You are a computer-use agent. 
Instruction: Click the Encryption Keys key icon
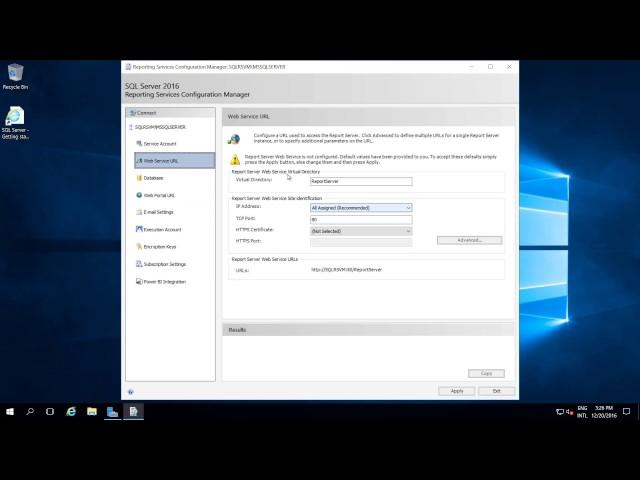tap(139, 247)
